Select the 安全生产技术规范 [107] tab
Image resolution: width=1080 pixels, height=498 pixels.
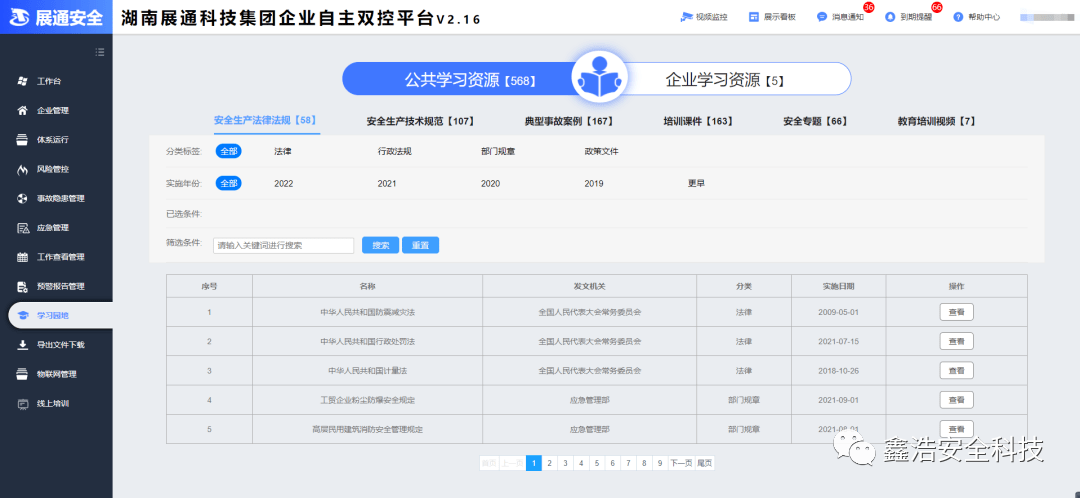click(x=420, y=121)
